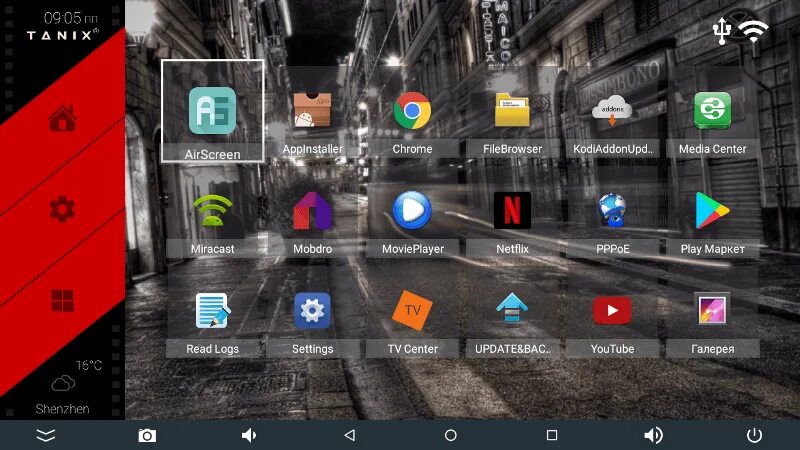Take a screenshot with camera icon

click(147, 435)
